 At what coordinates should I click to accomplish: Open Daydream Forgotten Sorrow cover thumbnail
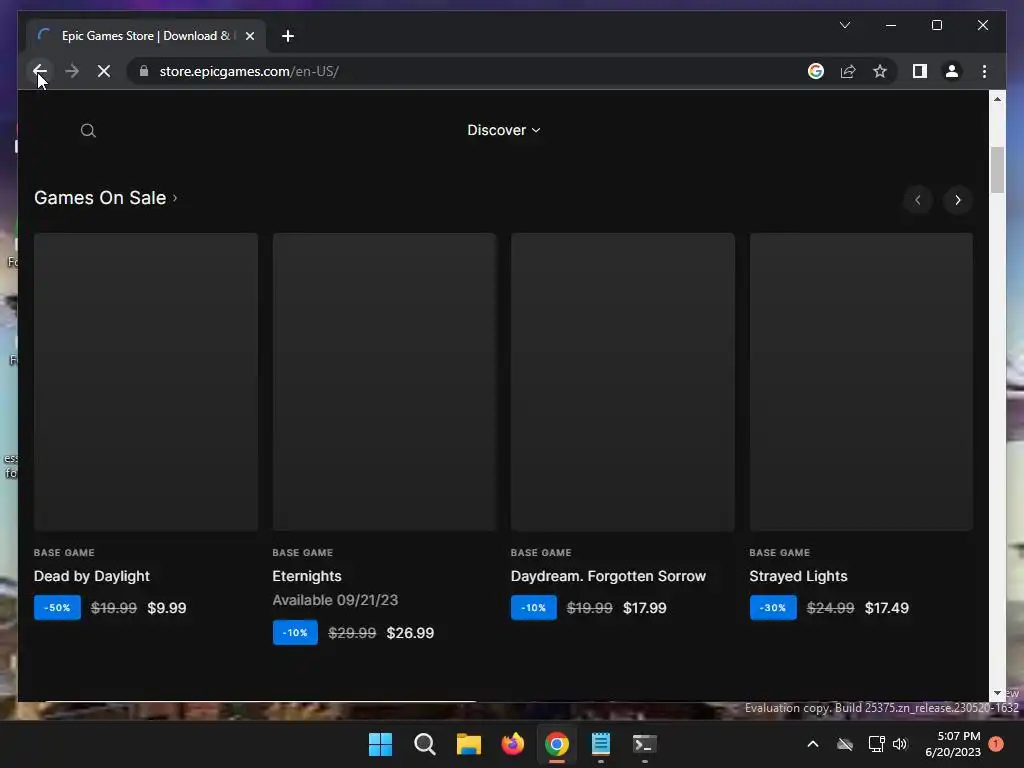[622, 381]
